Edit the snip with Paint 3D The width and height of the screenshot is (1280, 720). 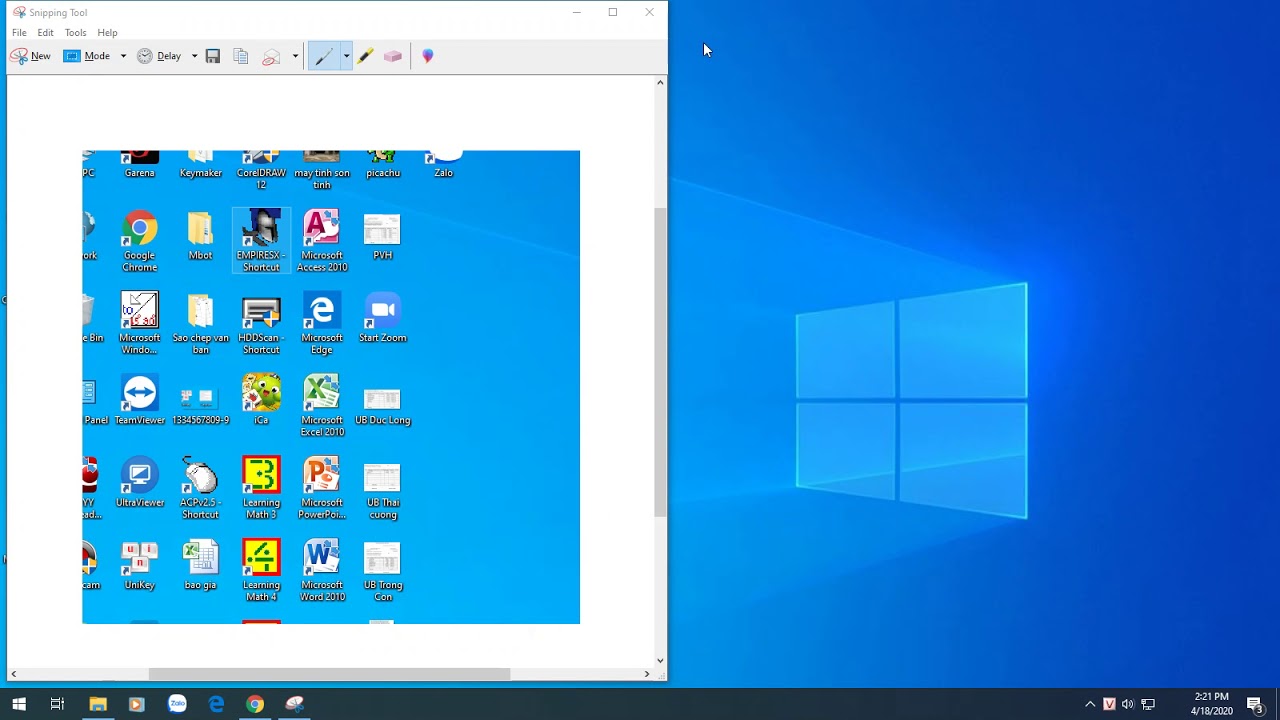(428, 56)
